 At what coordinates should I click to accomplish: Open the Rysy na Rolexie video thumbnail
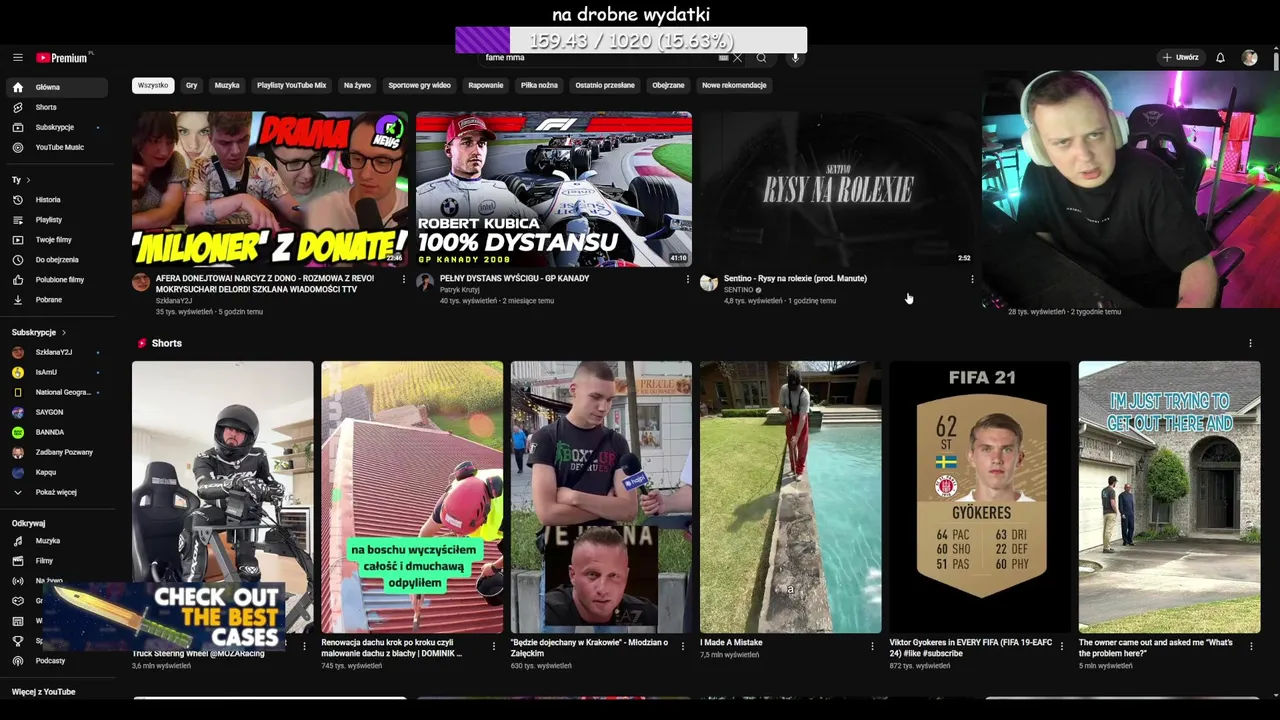click(x=838, y=189)
